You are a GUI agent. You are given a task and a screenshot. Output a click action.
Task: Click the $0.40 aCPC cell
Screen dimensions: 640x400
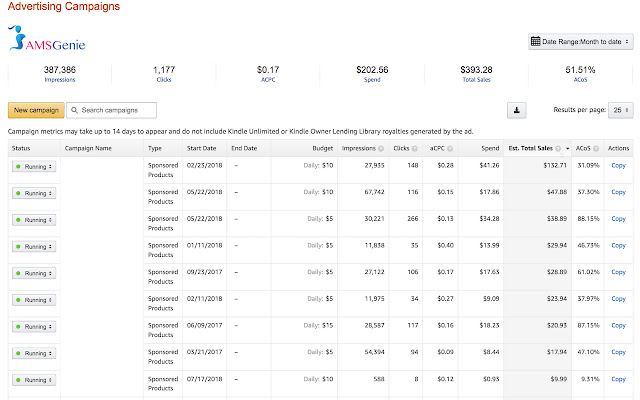pos(445,245)
